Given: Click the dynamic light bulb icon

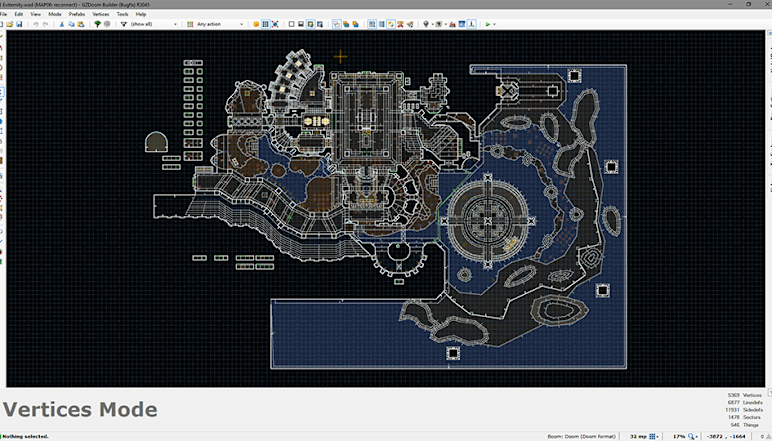Looking at the screenshot, I should pyautogui.click(x=426, y=24).
